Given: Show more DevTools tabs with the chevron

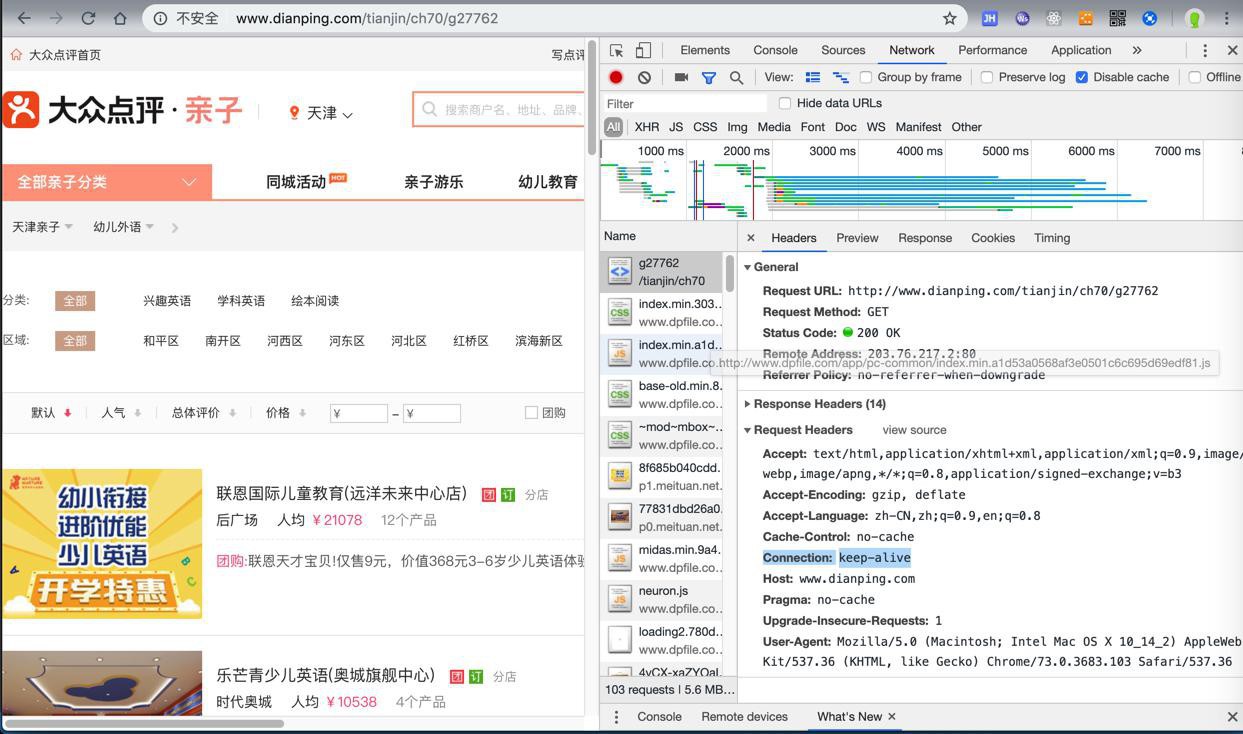Looking at the screenshot, I should (x=1137, y=50).
